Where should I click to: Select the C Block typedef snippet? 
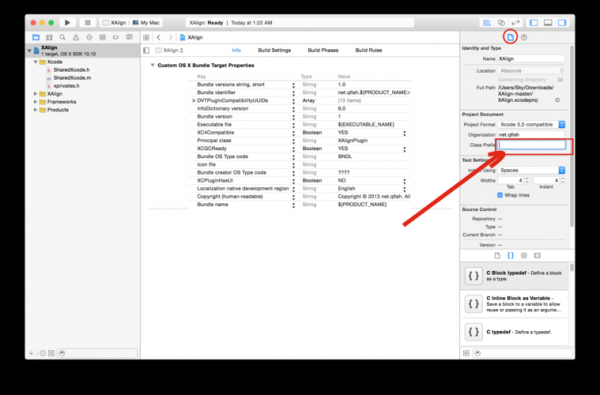coord(515,276)
